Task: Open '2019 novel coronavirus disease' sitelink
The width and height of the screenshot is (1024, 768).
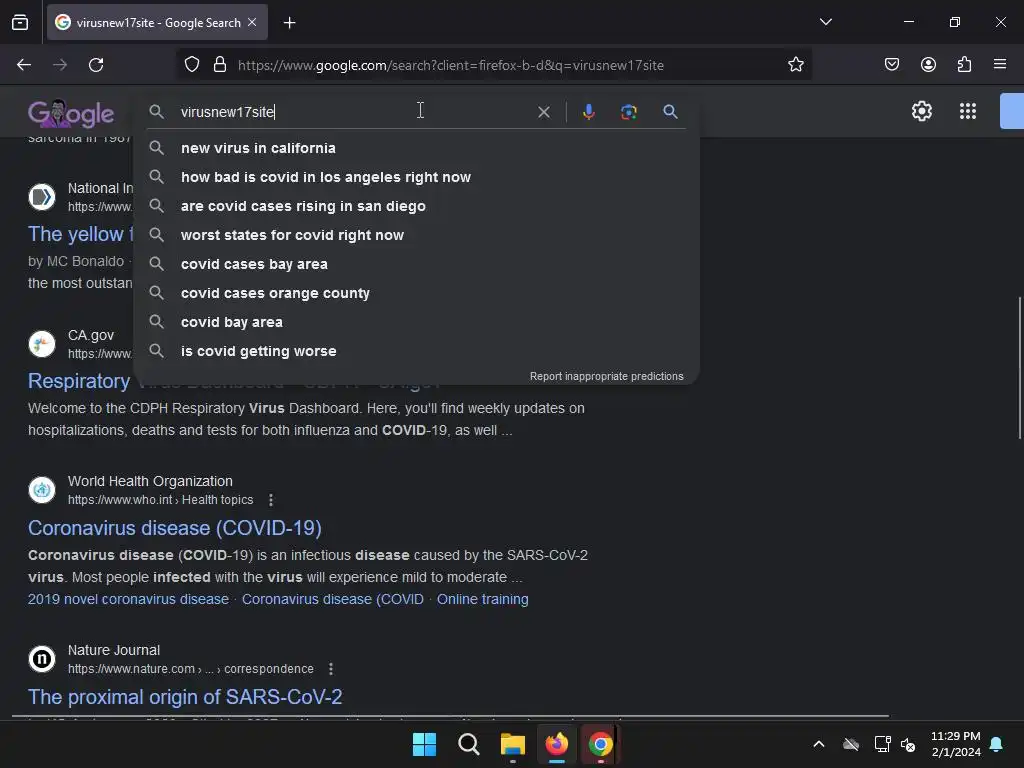Action: click(128, 599)
